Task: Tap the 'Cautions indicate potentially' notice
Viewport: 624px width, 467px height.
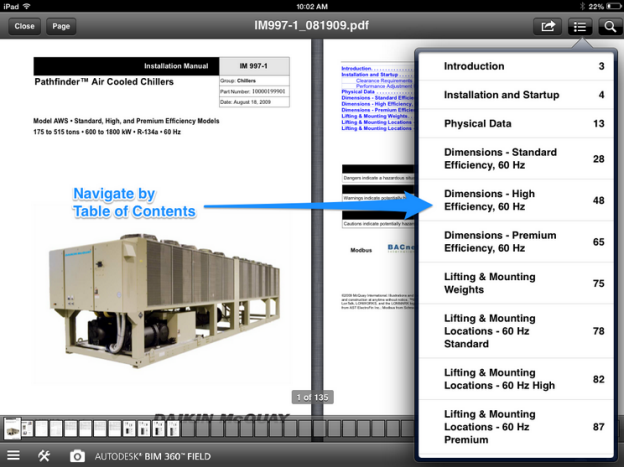Action: [x=378, y=224]
